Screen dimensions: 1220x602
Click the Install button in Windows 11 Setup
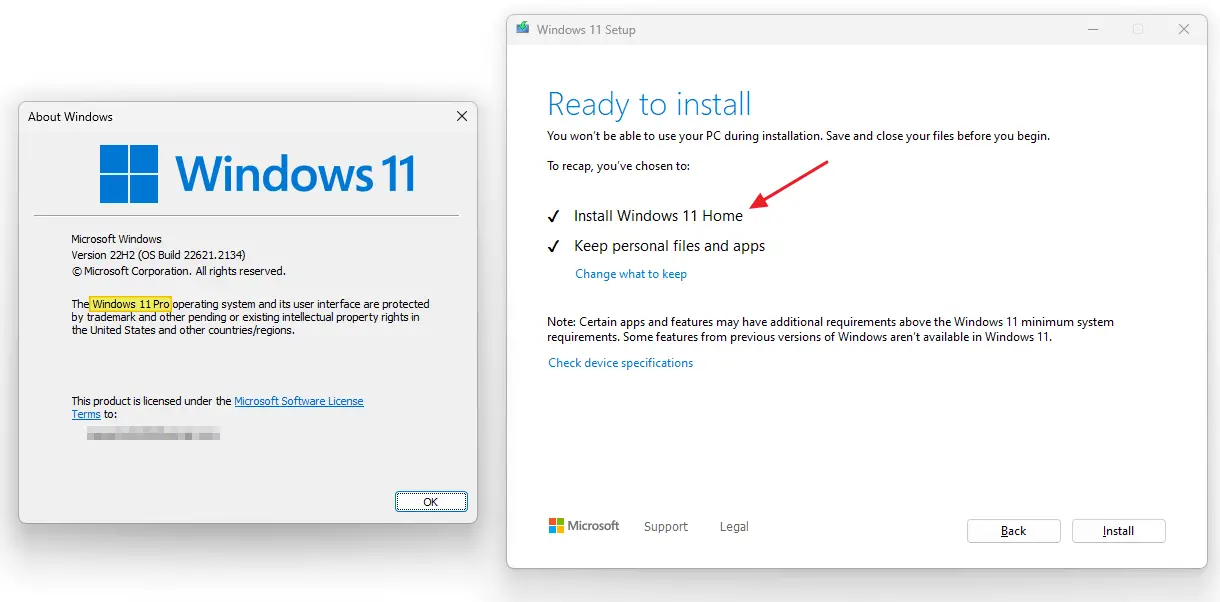pyautogui.click(x=1118, y=531)
